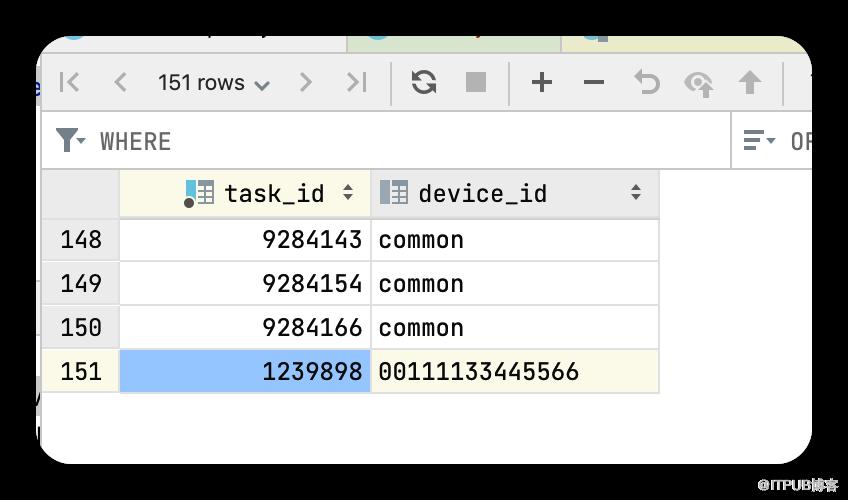Select the cell containing 1239898
The height and width of the screenshot is (500, 848).
coord(245,371)
